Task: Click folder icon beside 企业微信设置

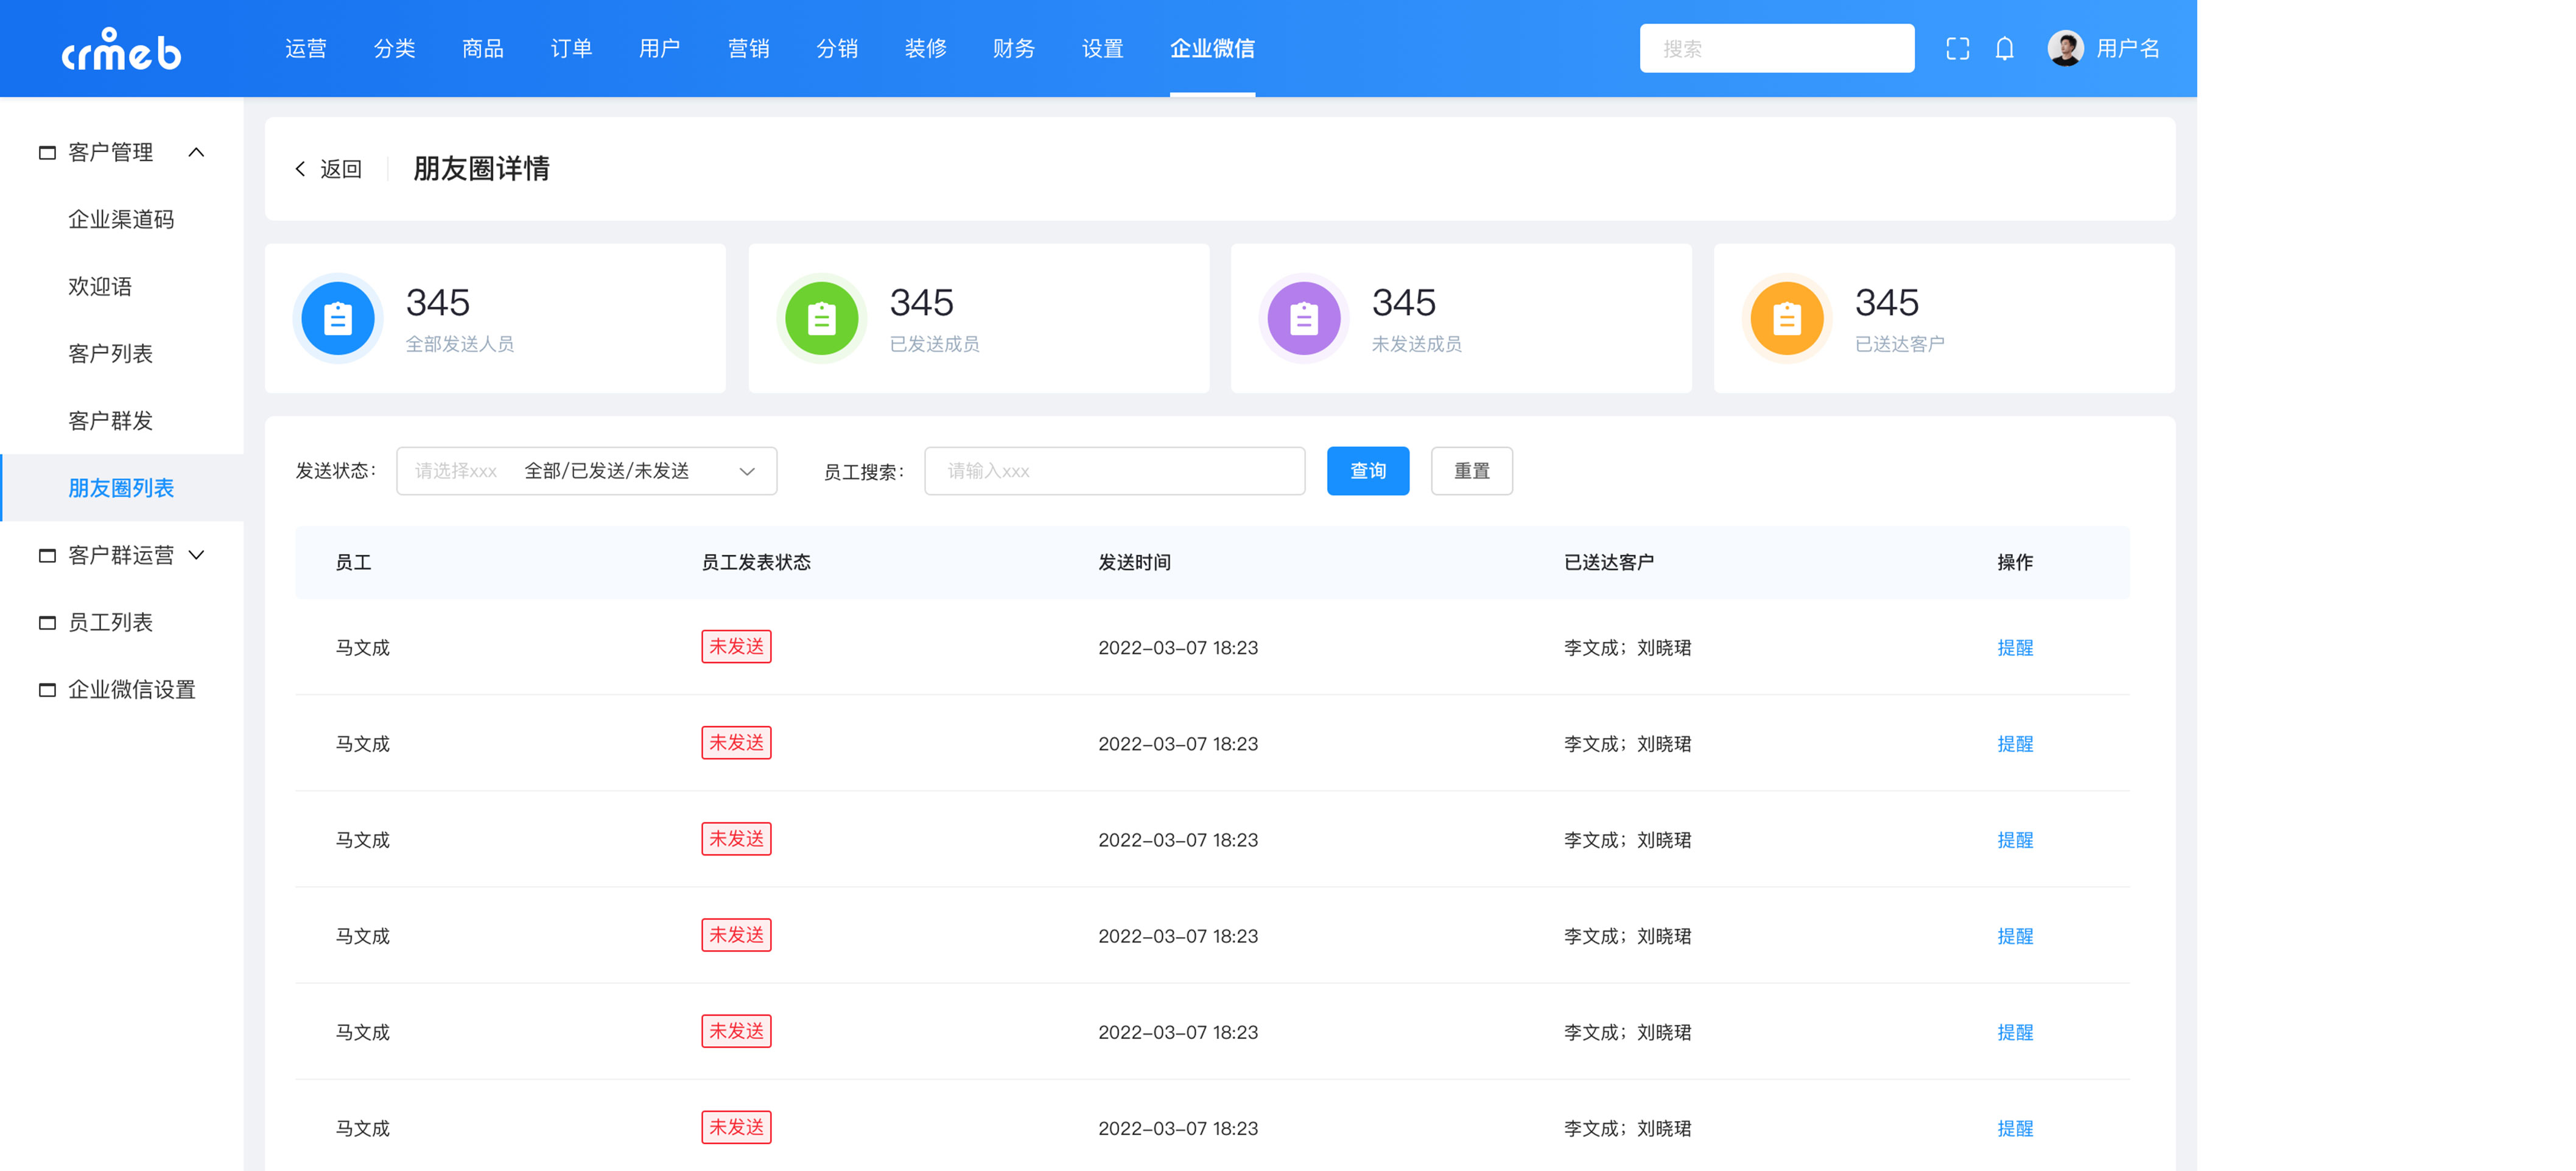Action: point(47,689)
